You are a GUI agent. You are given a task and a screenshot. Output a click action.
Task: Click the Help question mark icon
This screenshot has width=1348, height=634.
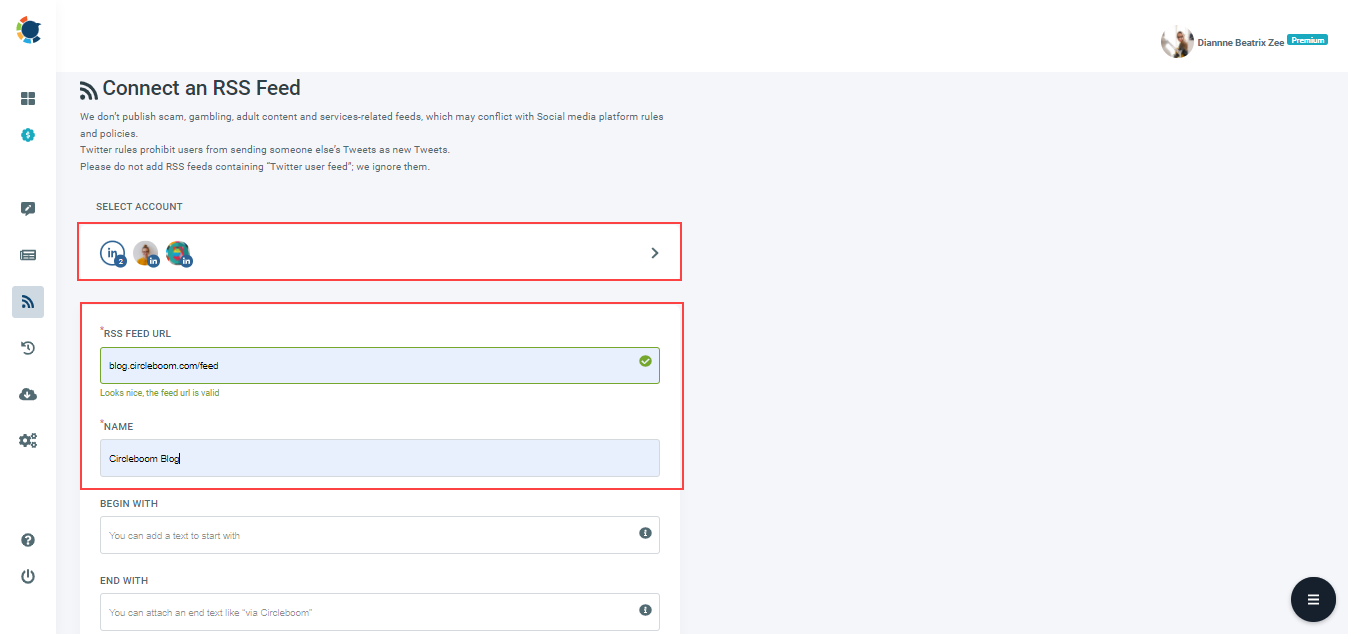pos(28,540)
